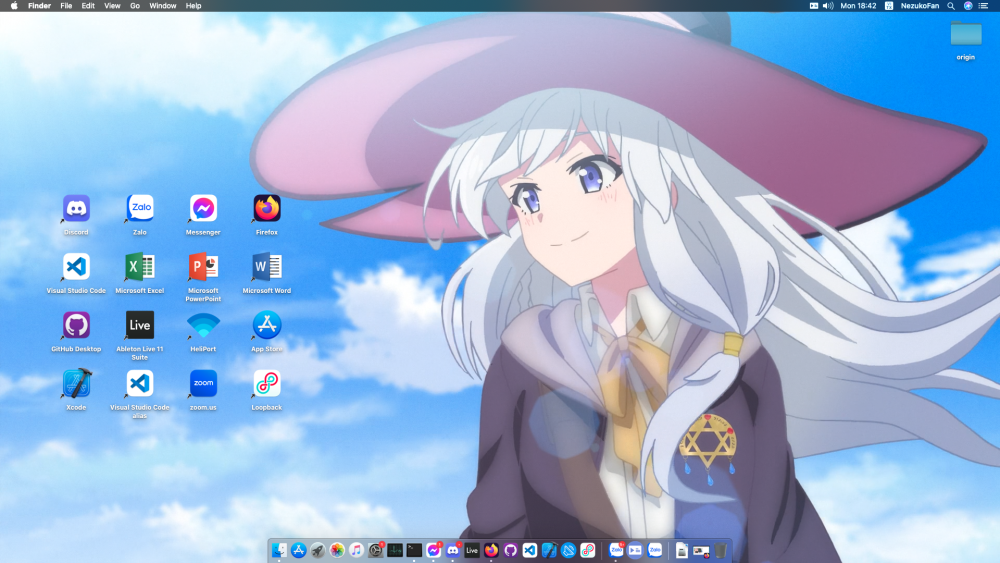
Task: Launch Xcode from the Dock
Action: click(549, 550)
